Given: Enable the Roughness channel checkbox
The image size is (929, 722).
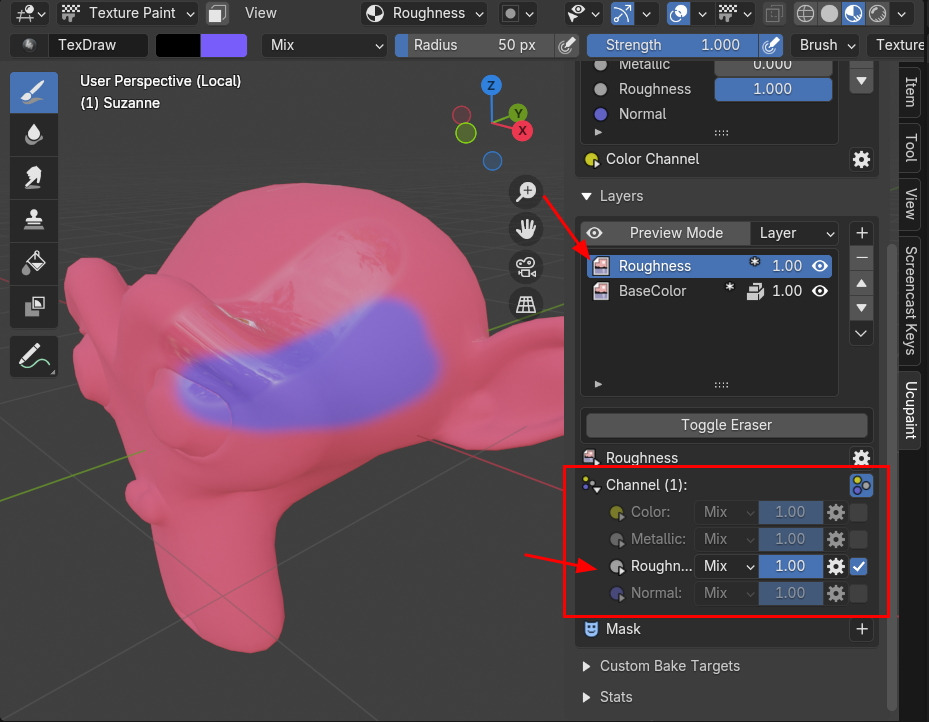Looking at the screenshot, I should tap(858, 567).
